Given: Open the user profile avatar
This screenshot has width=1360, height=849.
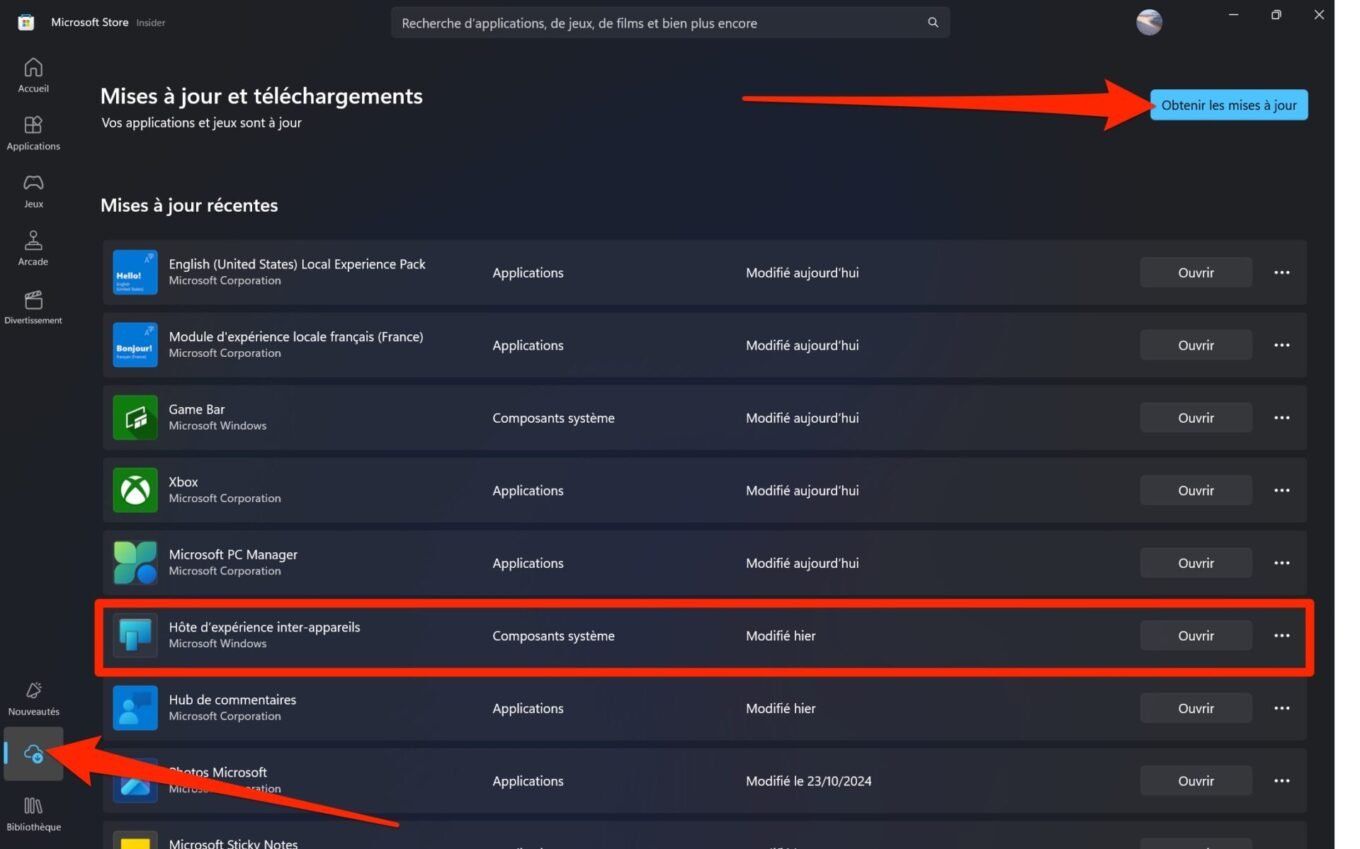Looking at the screenshot, I should (x=1149, y=22).
